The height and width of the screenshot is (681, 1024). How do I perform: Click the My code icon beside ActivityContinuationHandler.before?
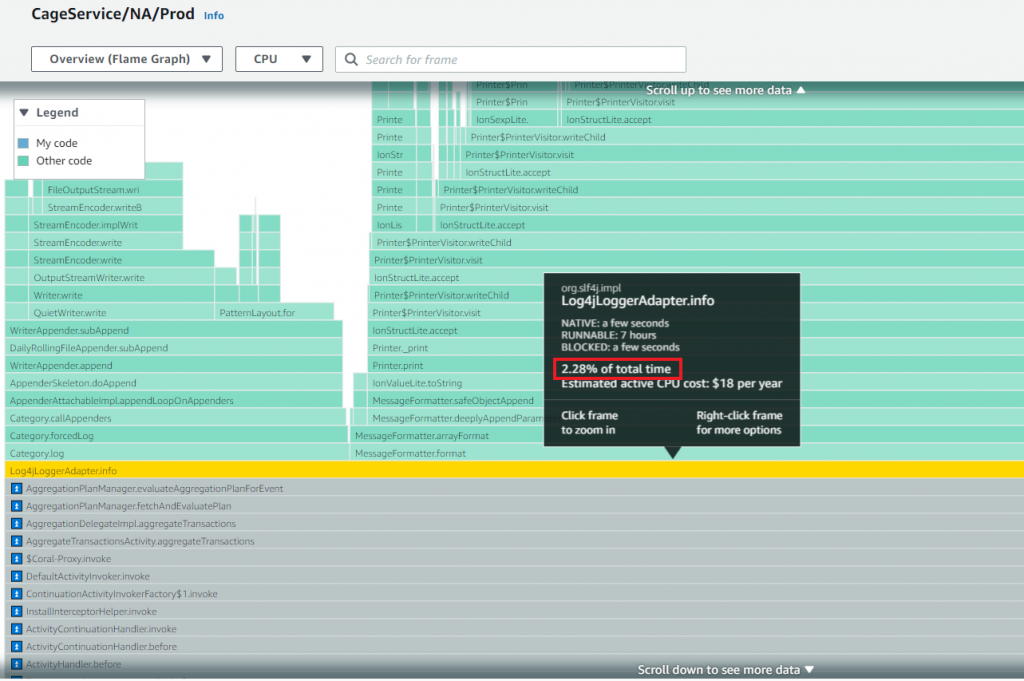point(15,645)
